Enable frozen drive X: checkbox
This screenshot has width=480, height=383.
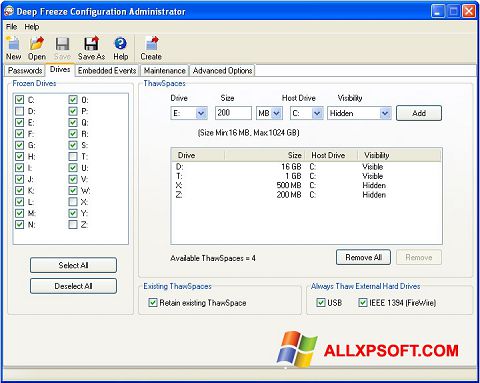[x=73, y=202]
